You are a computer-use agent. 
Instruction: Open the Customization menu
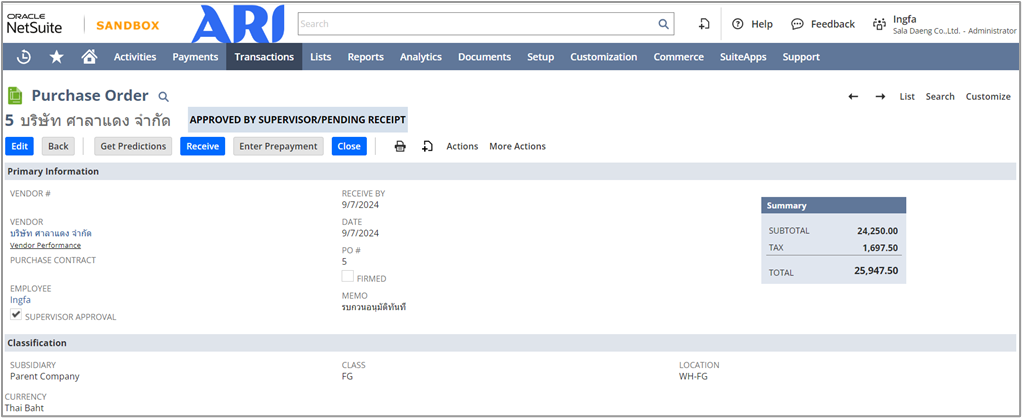click(x=604, y=57)
